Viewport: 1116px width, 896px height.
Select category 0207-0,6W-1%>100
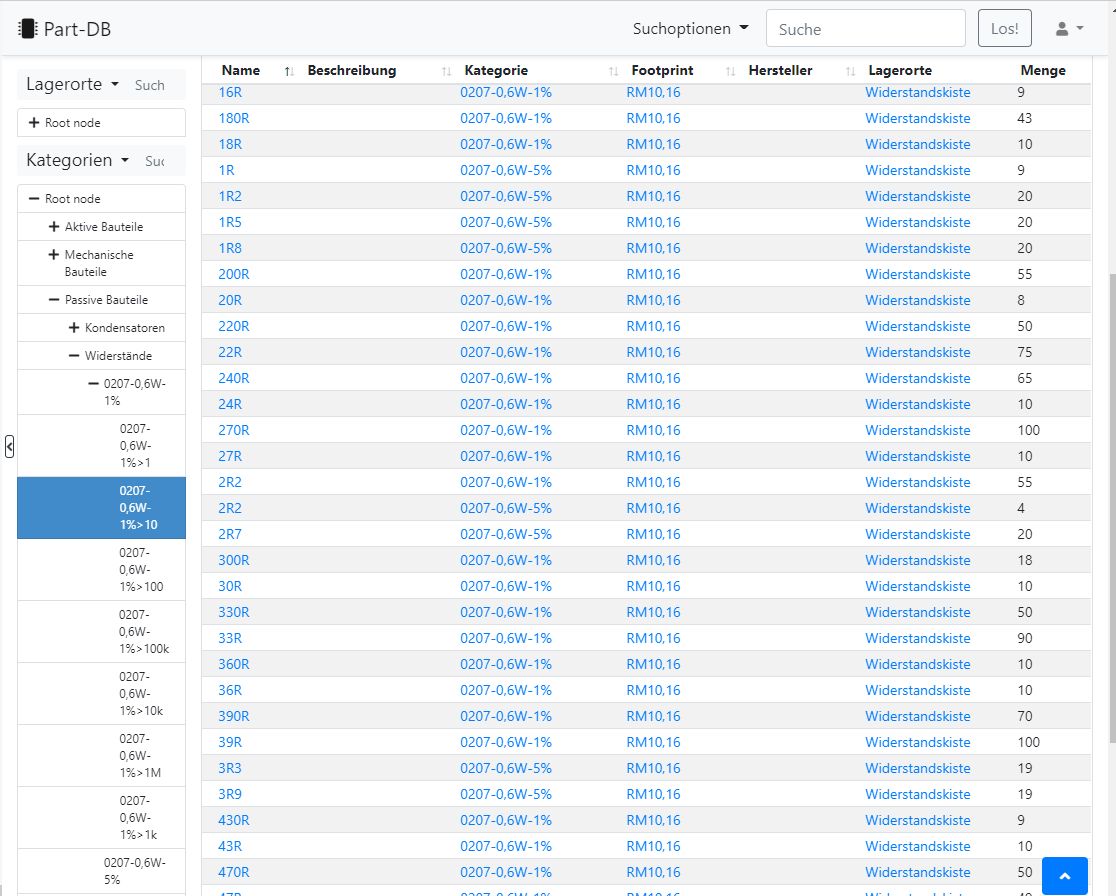pyautogui.click(x=101, y=569)
